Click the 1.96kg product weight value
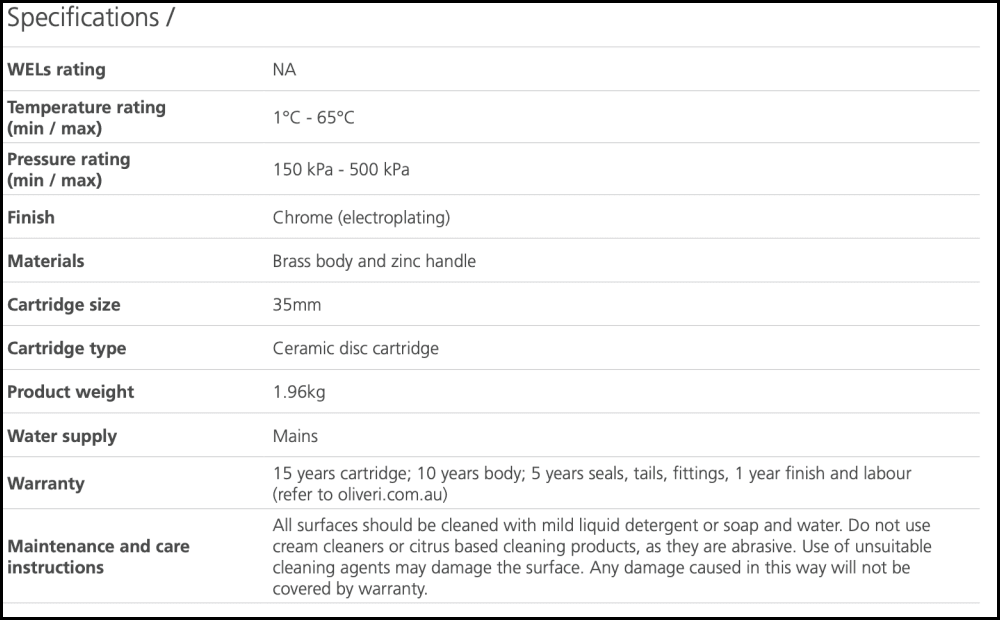The image size is (1000, 620). pyautogui.click(x=299, y=392)
